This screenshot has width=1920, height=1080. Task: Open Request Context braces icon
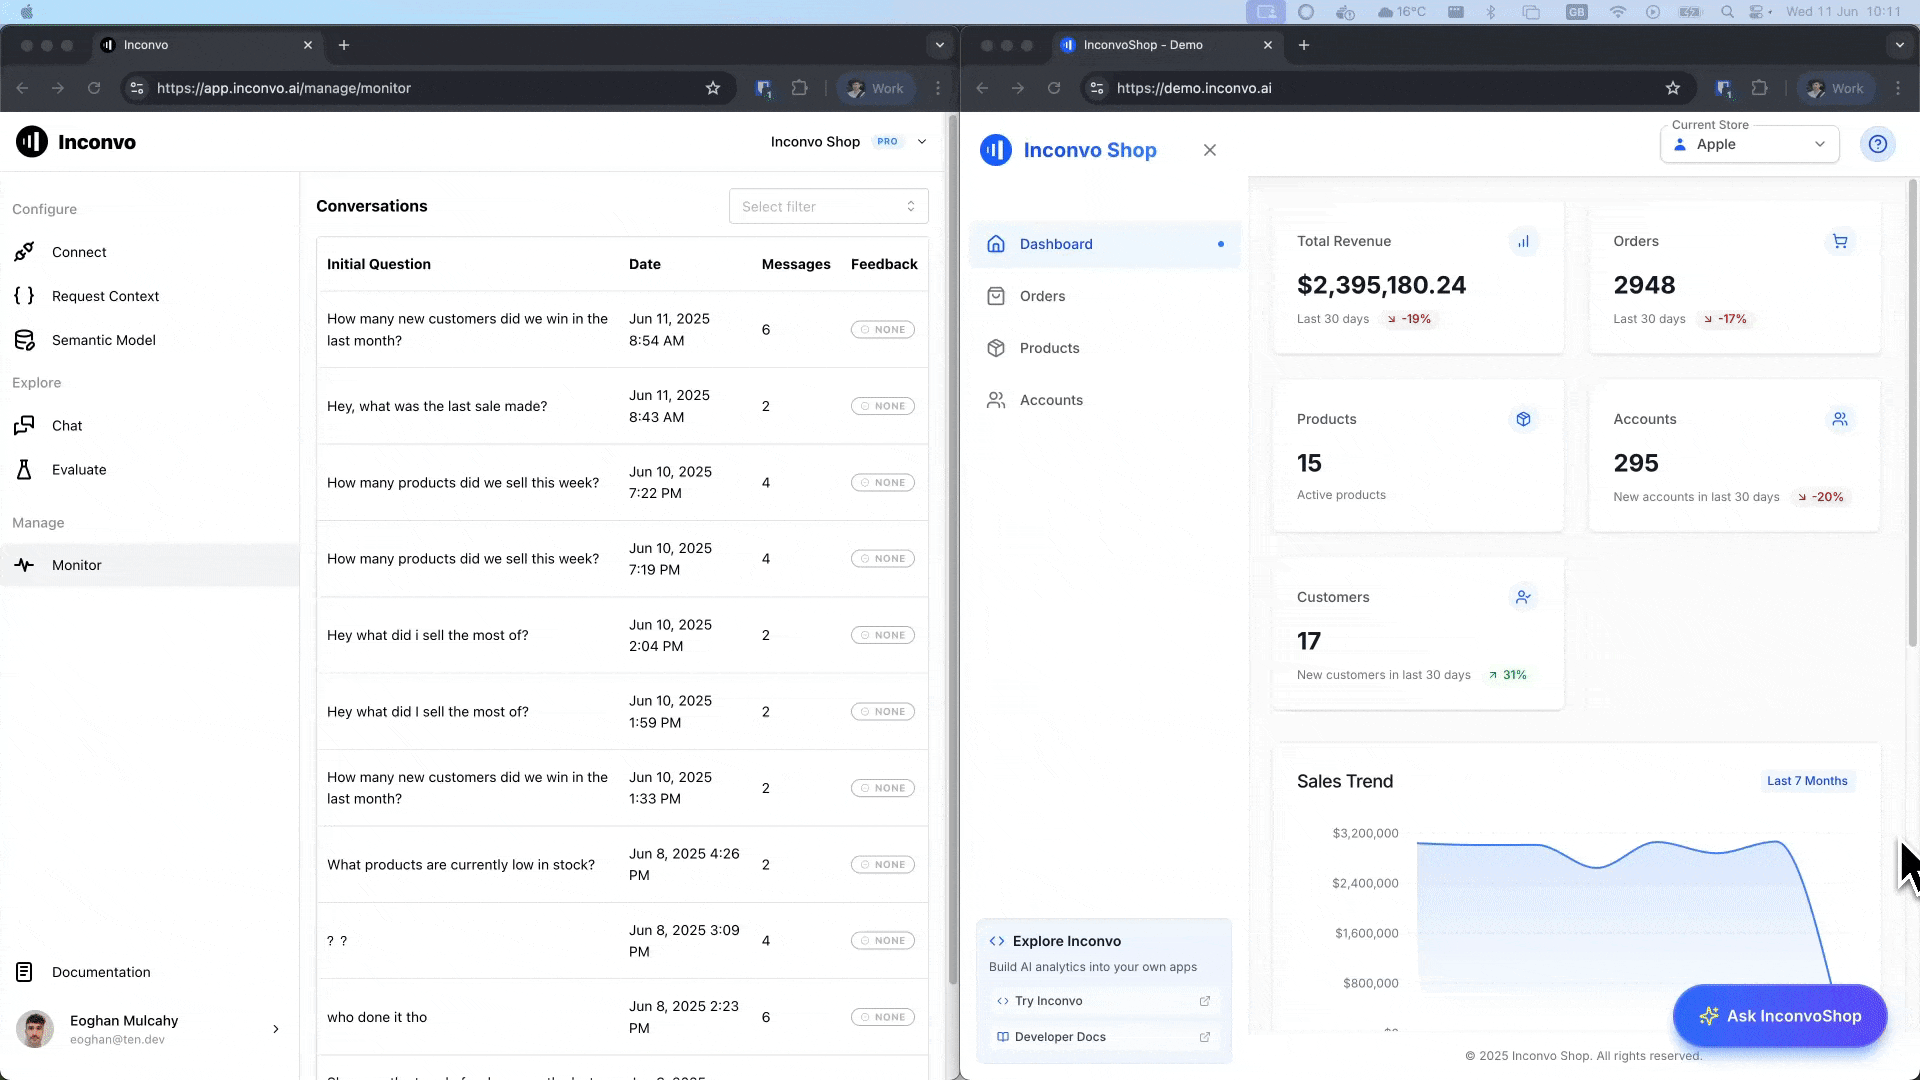[x=24, y=296]
